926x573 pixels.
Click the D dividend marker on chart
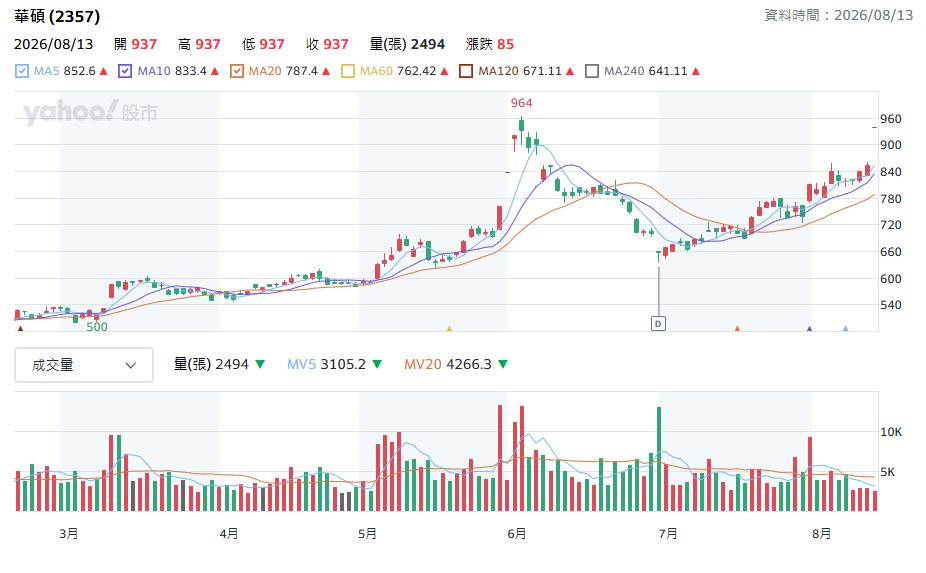point(658,323)
